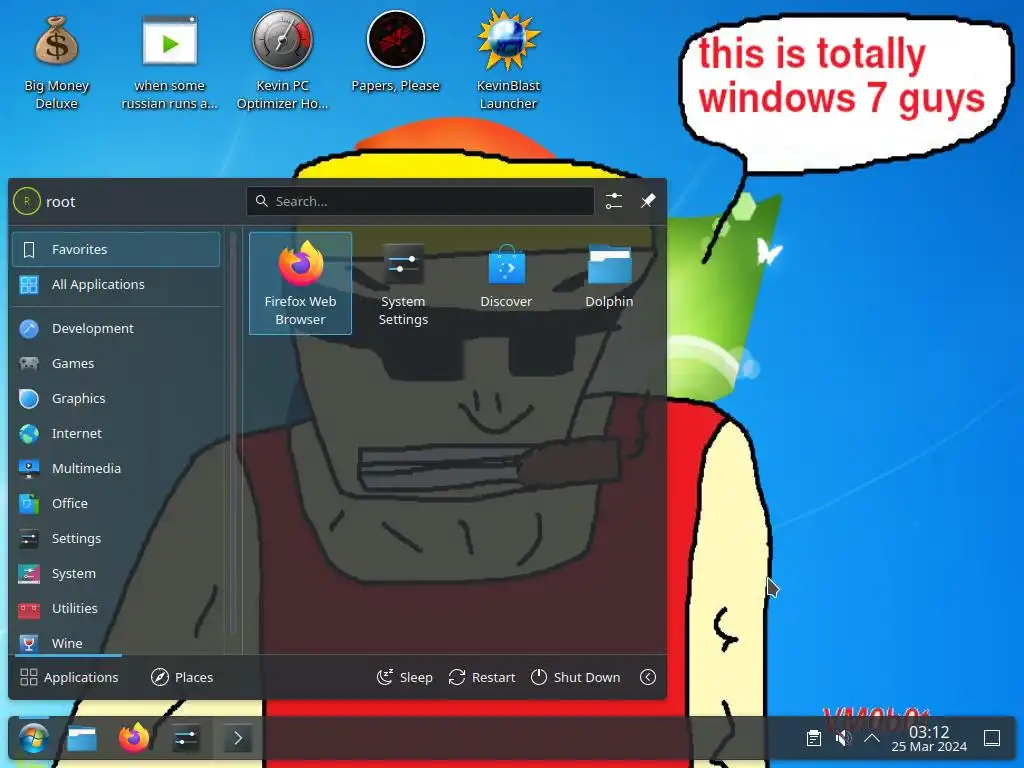Open Dolphin from the taskbar

pos(82,739)
